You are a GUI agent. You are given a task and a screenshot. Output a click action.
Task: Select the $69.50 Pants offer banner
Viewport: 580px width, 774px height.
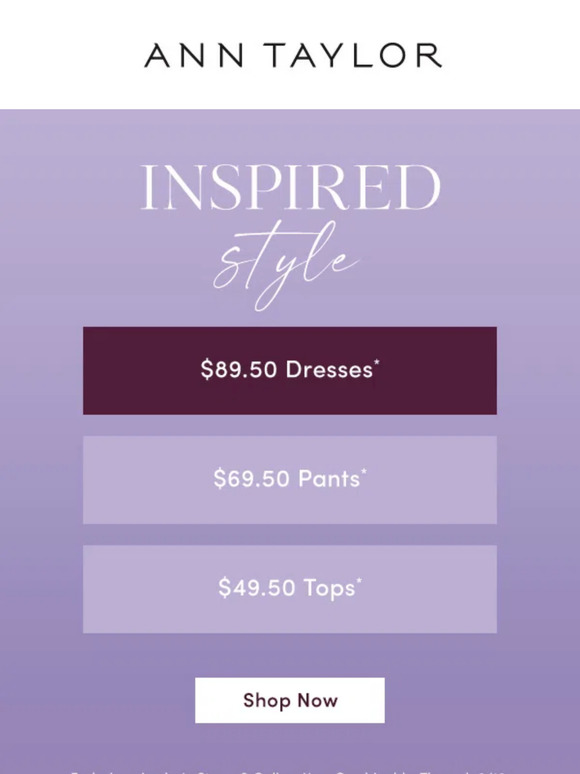(290, 480)
